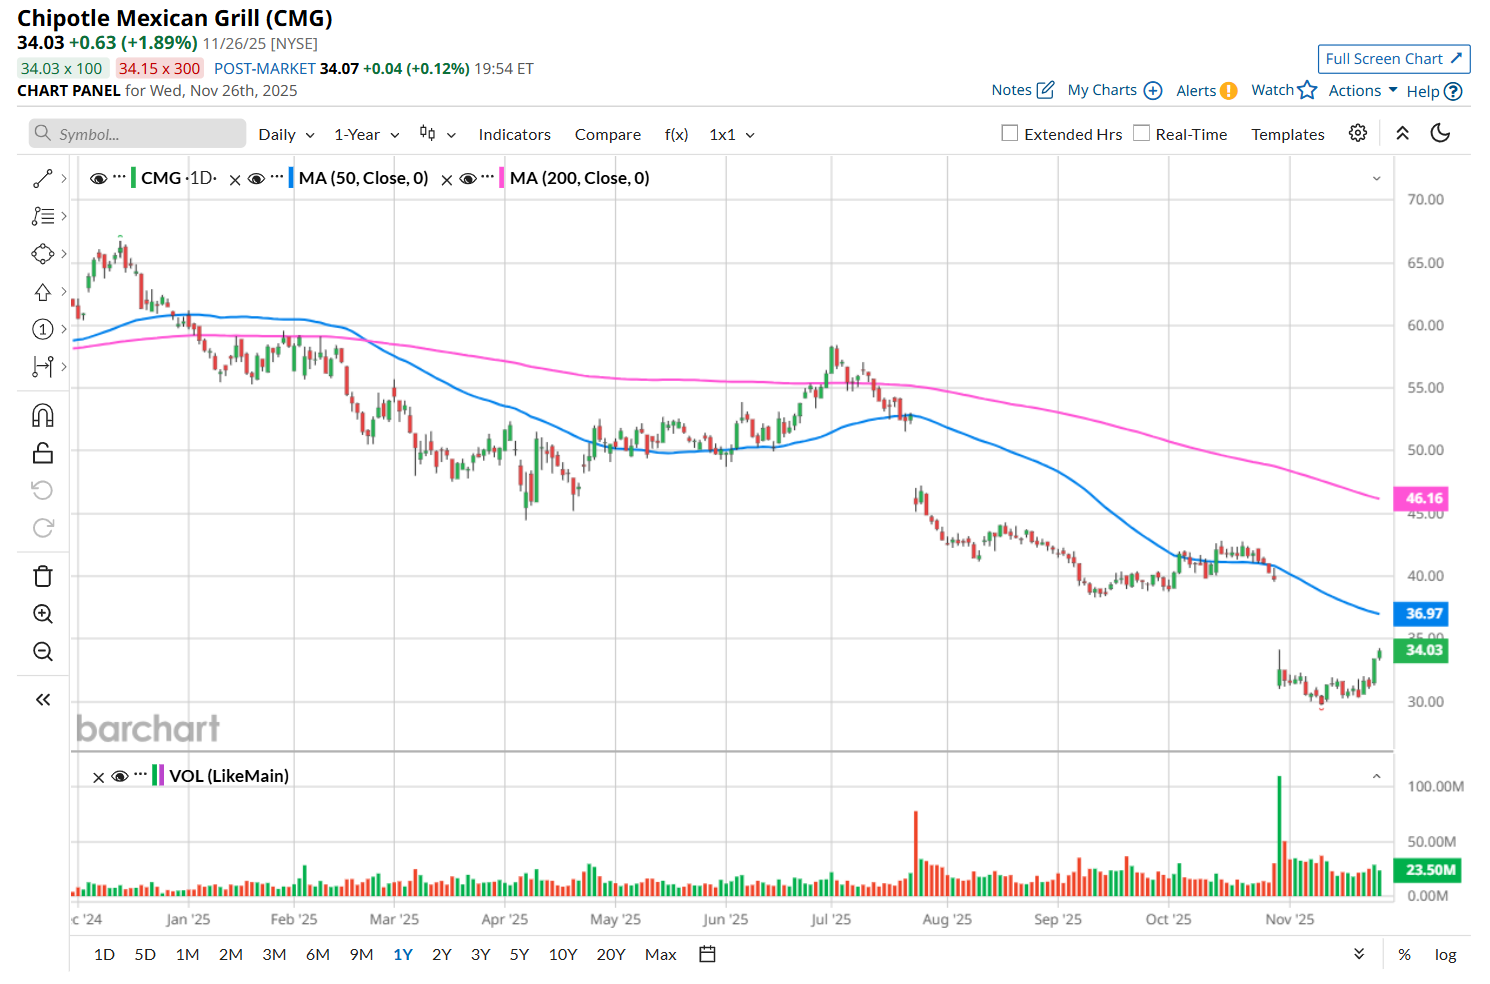
Task: Open Notes for this chart
Action: point(1022,90)
